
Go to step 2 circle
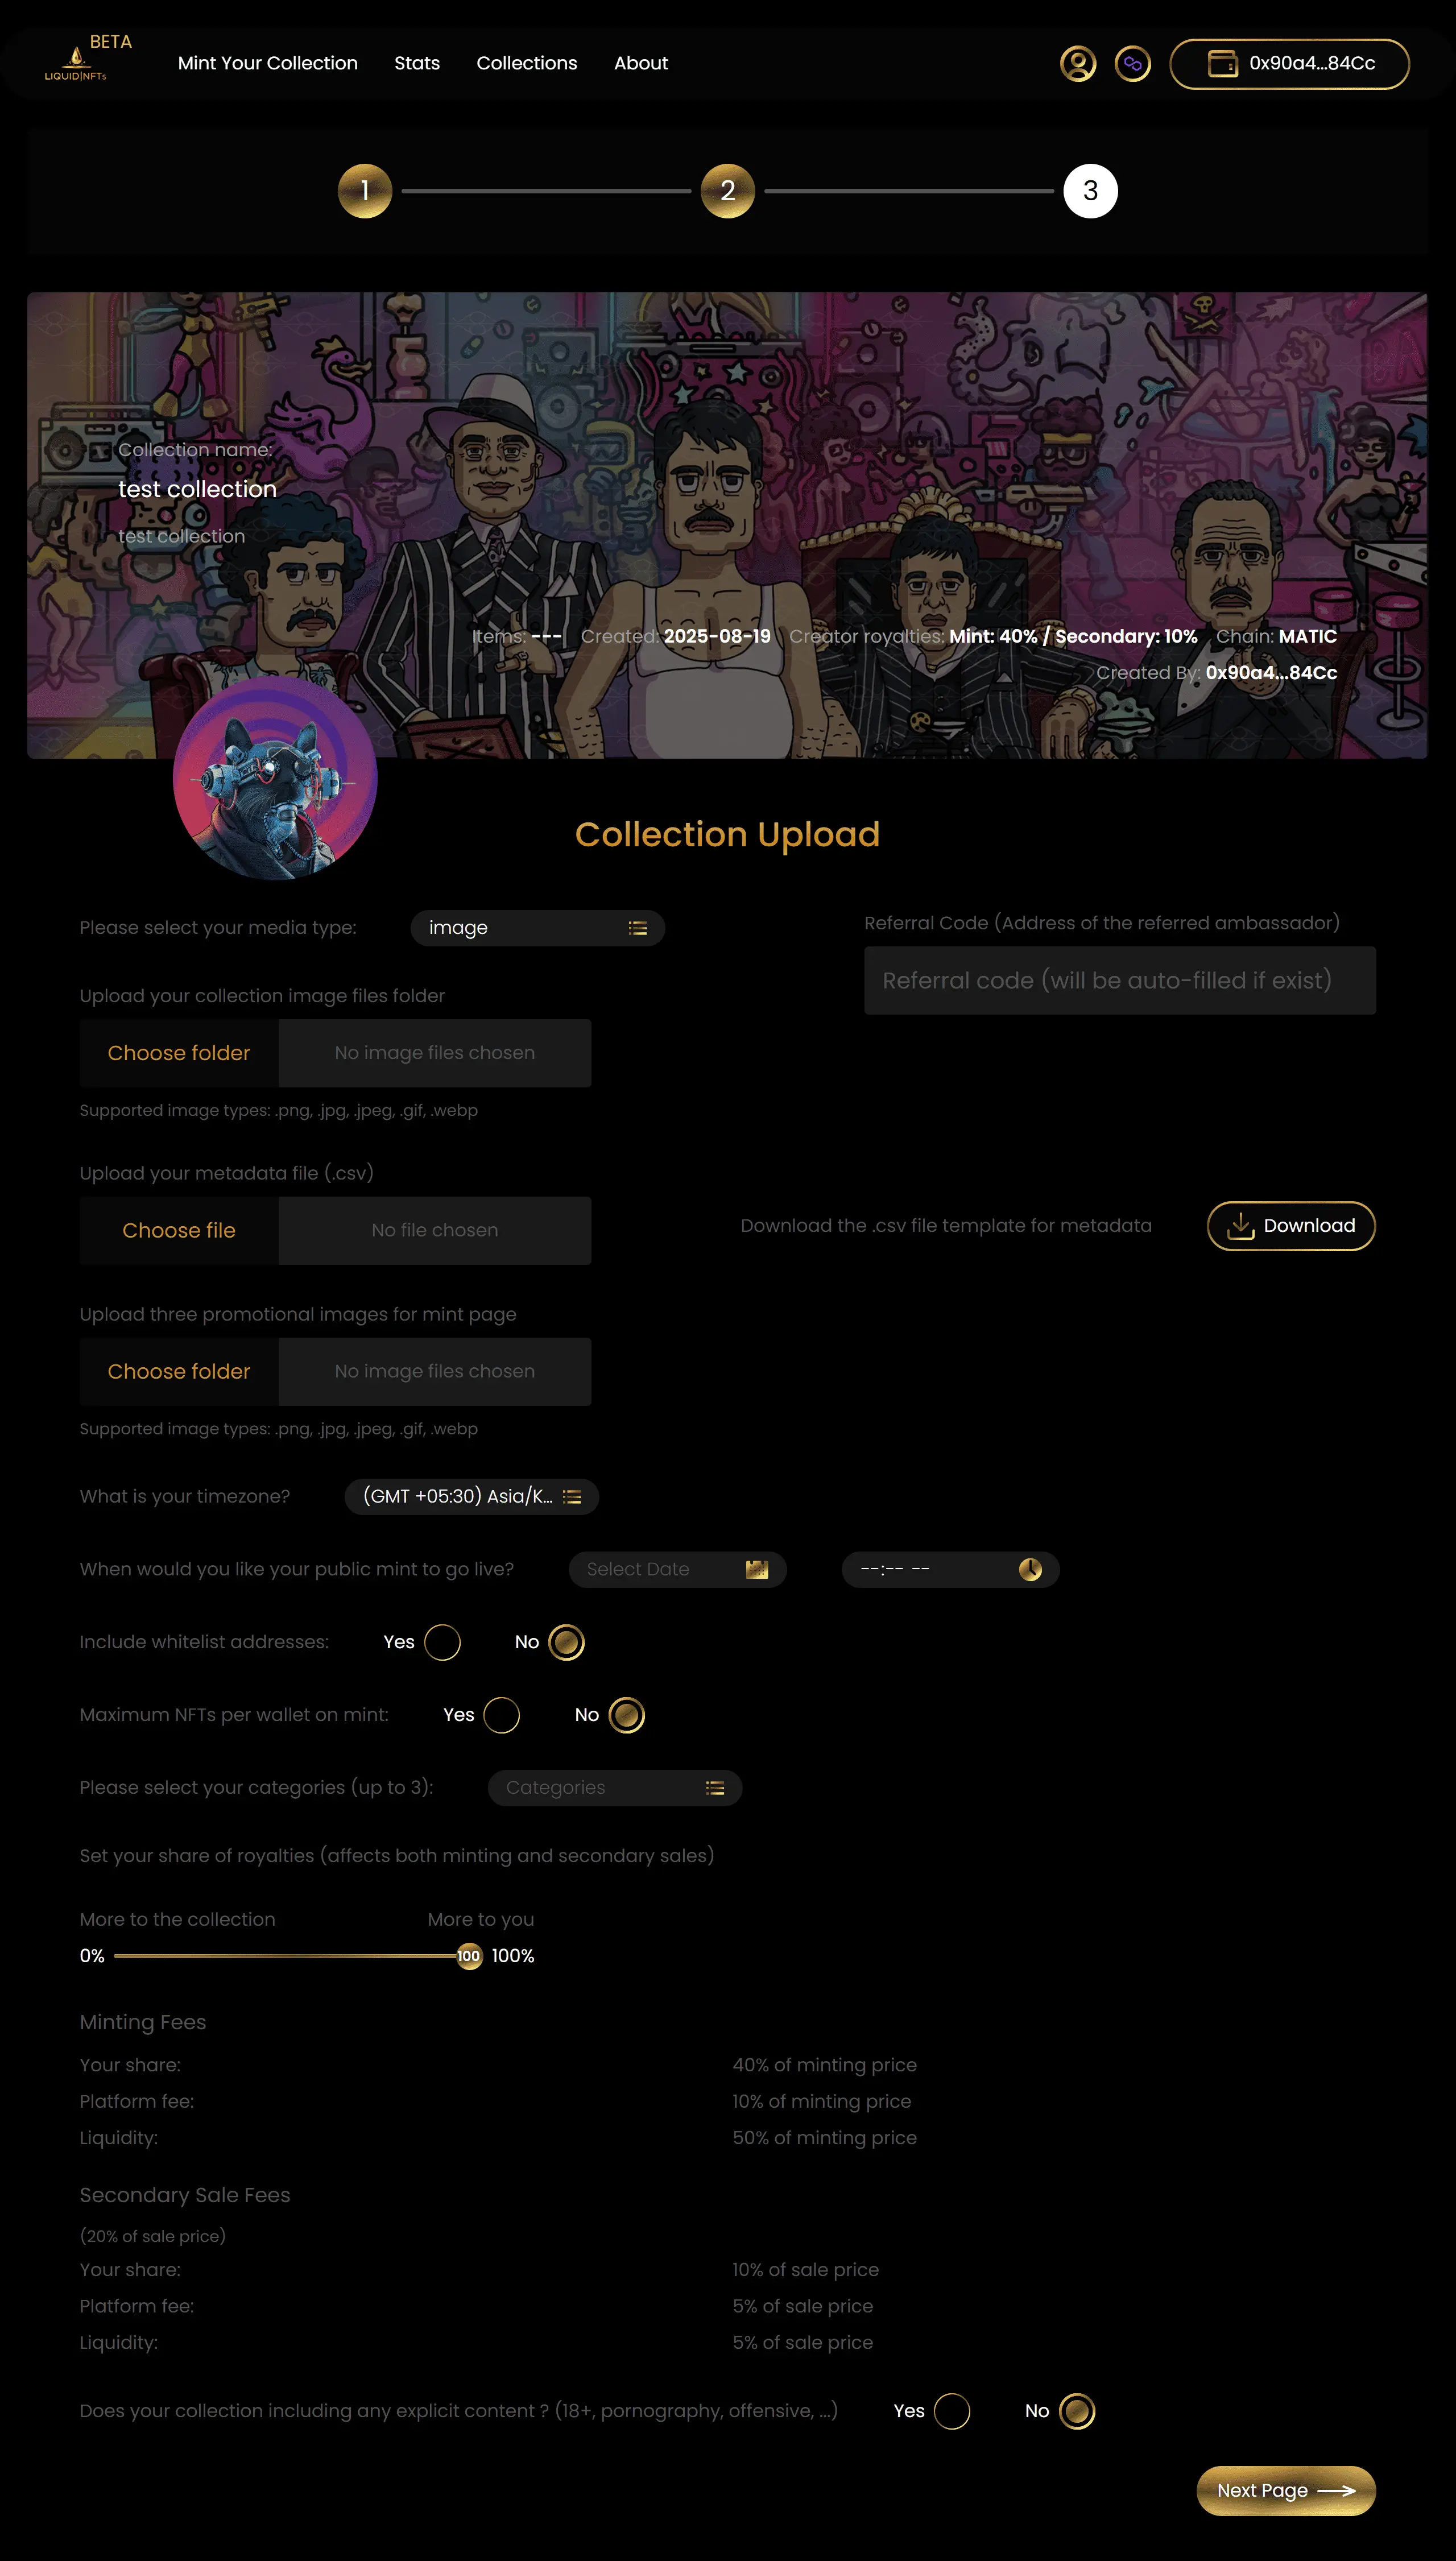[x=727, y=191]
